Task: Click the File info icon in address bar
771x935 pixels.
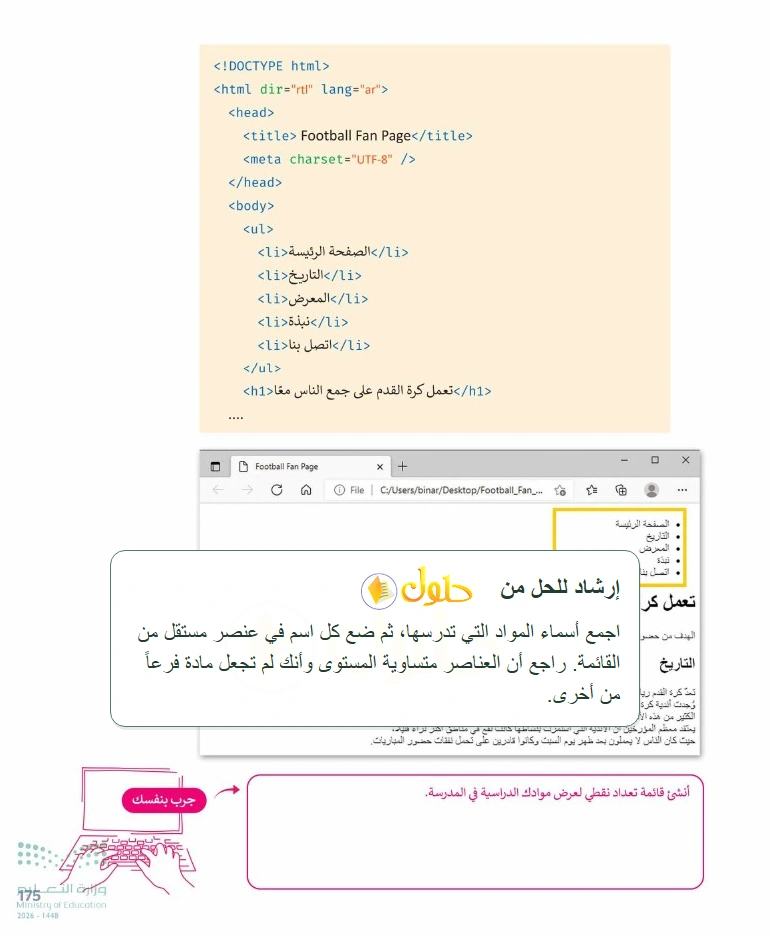Action: [x=339, y=490]
